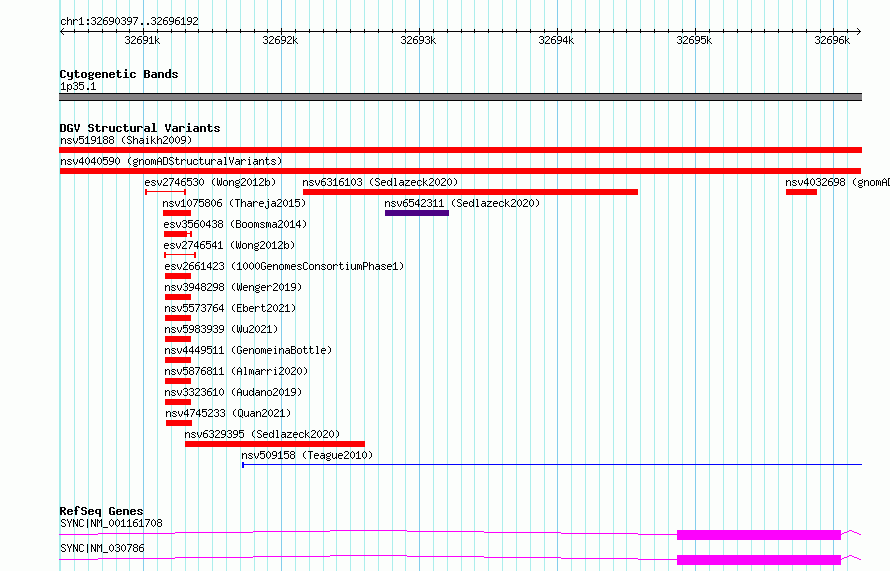Click the 32696k ruler tick label
The height and width of the screenshot is (571, 890).
[x=832, y=40]
